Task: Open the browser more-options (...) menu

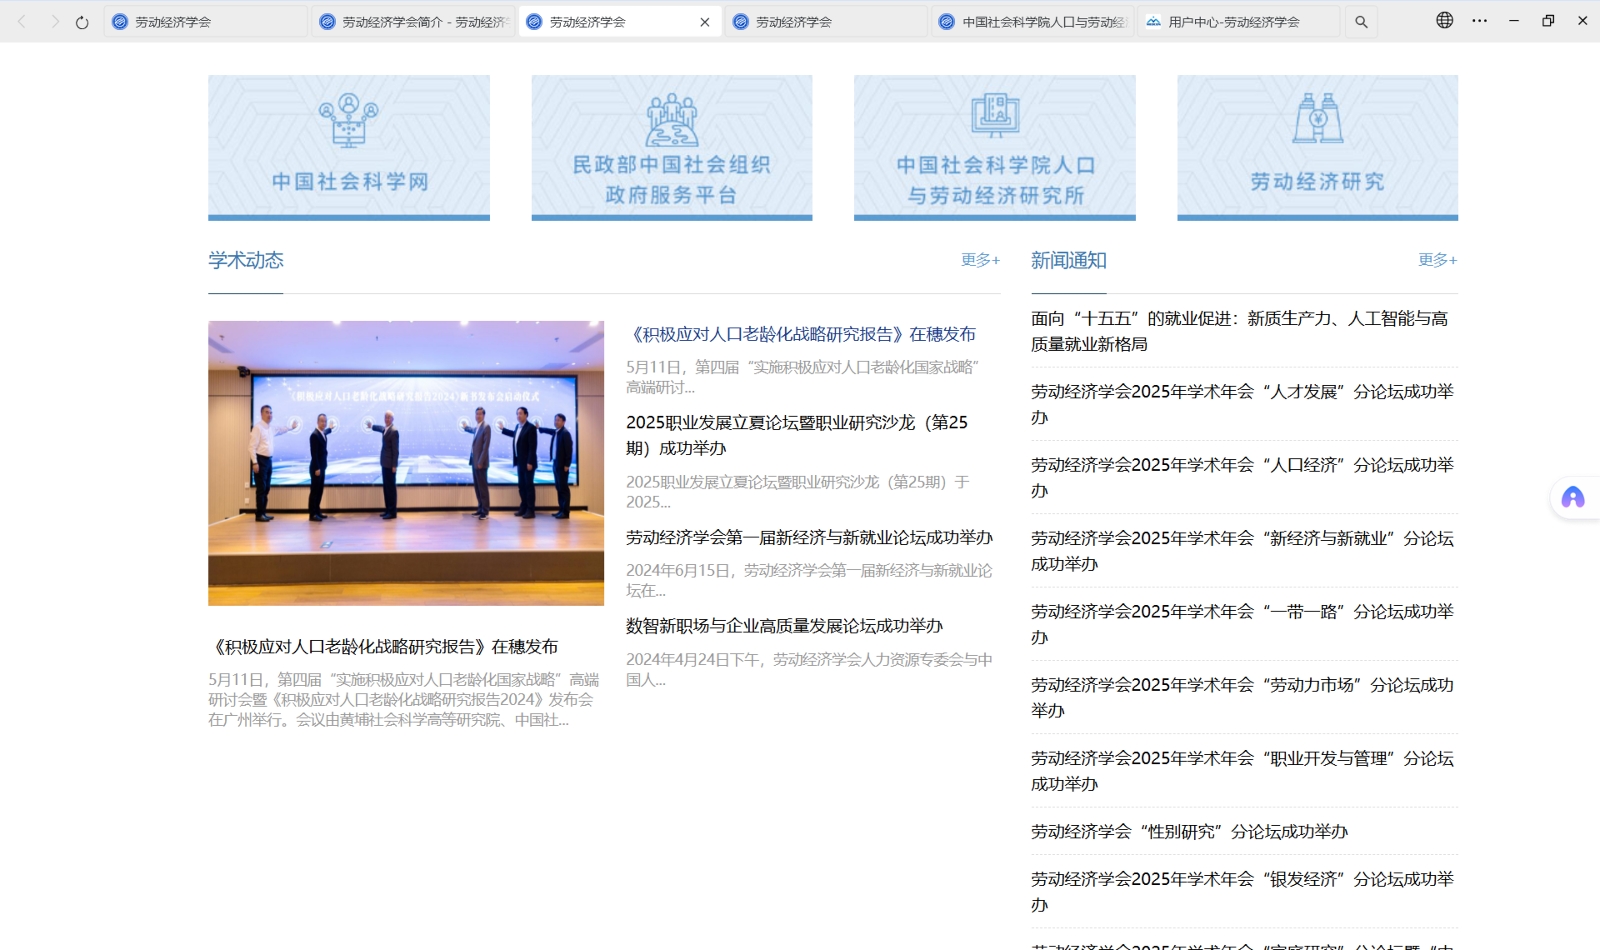Action: 1478,20
